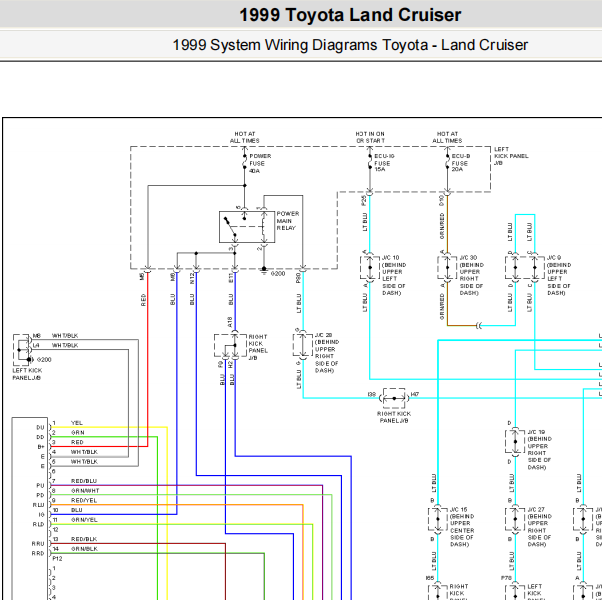Click the POWER FUSE 40A label
Screen dimensions: 602x600
click(x=260, y=163)
